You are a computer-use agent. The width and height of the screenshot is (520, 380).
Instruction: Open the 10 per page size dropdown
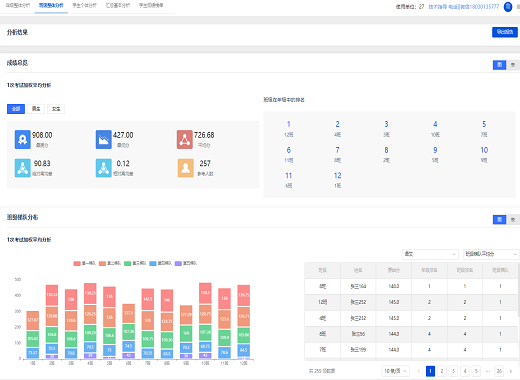[396, 371]
